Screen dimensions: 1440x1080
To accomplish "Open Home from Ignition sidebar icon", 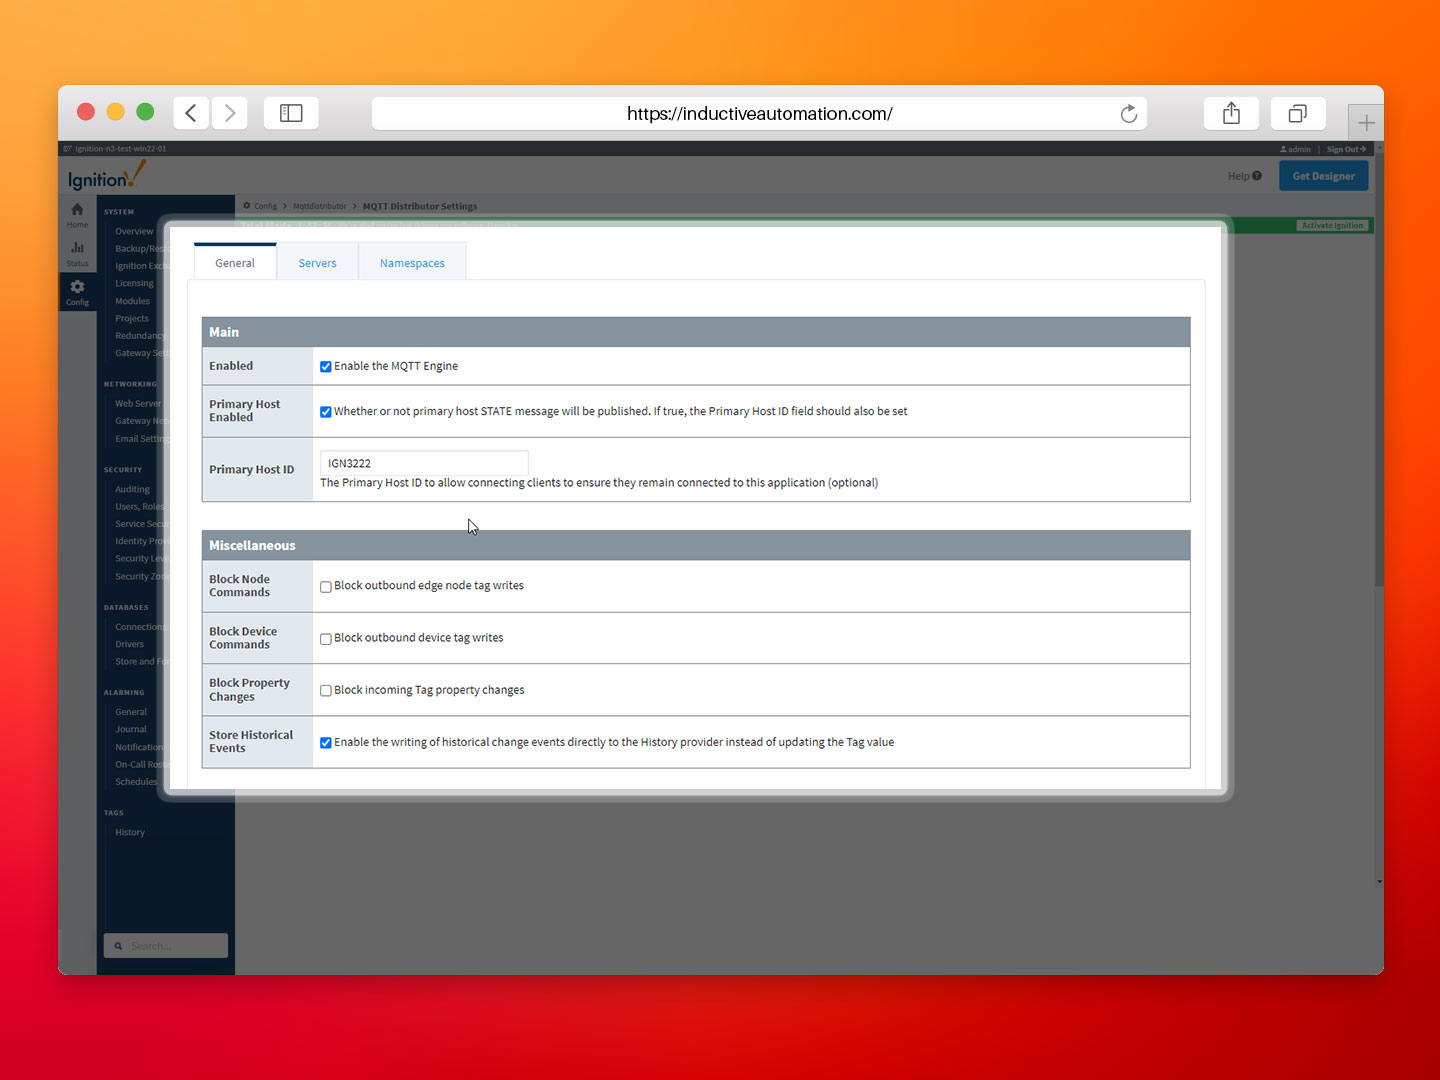I will pos(77,215).
